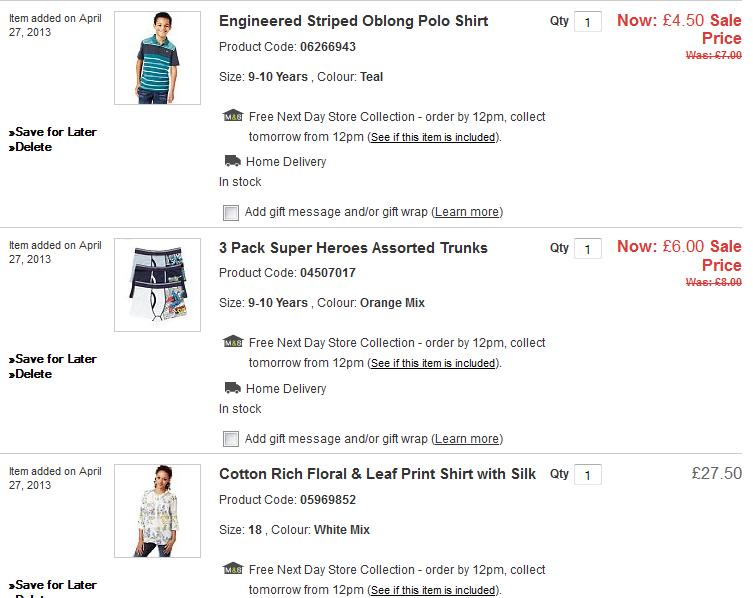Image resolution: width=753 pixels, height=598 pixels.
Task: Click the Qty field for the floral shirt
Action: (588, 475)
